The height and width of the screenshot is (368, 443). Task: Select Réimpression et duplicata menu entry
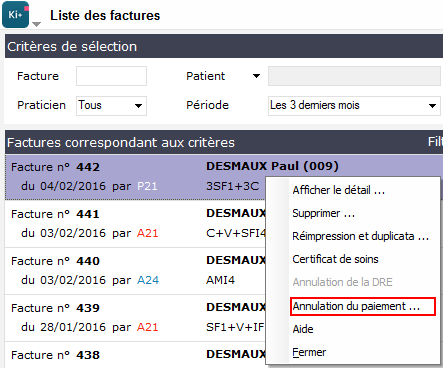[360, 236]
